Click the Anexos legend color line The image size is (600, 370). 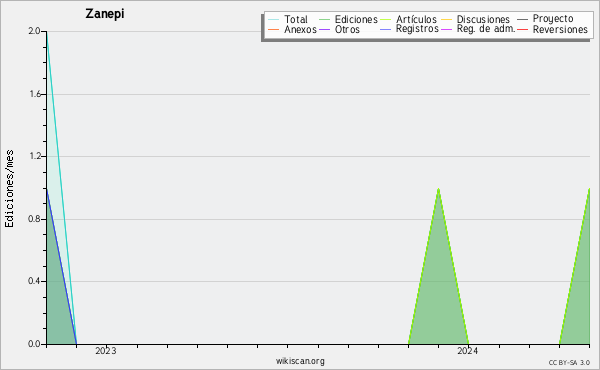point(274,29)
